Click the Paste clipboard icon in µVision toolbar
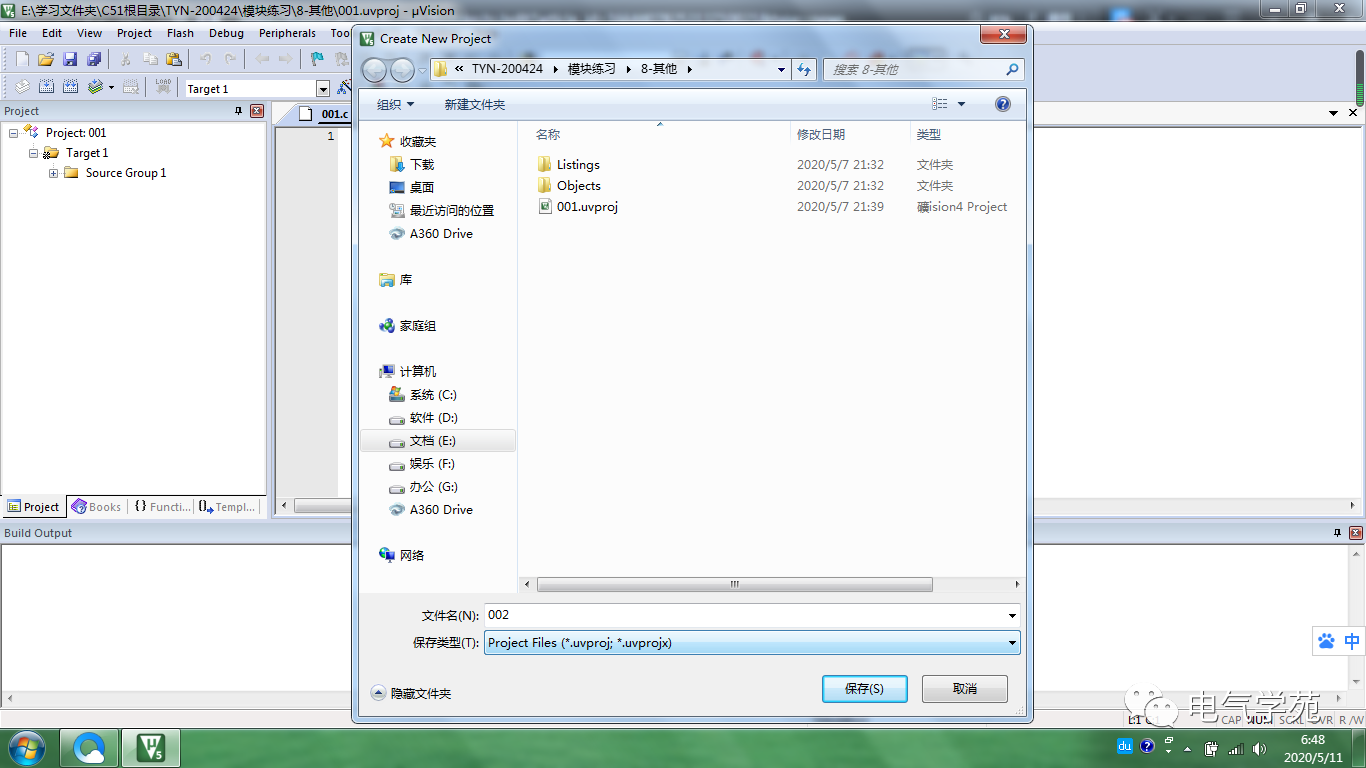Viewport: 1366px width, 768px height. (x=174, y=60)
